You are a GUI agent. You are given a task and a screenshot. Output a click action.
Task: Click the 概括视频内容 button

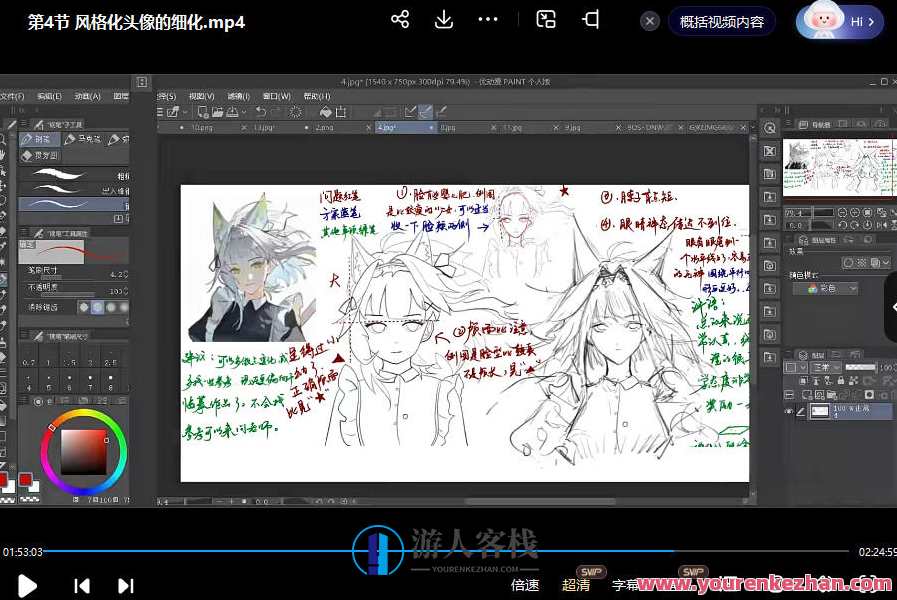722,21
